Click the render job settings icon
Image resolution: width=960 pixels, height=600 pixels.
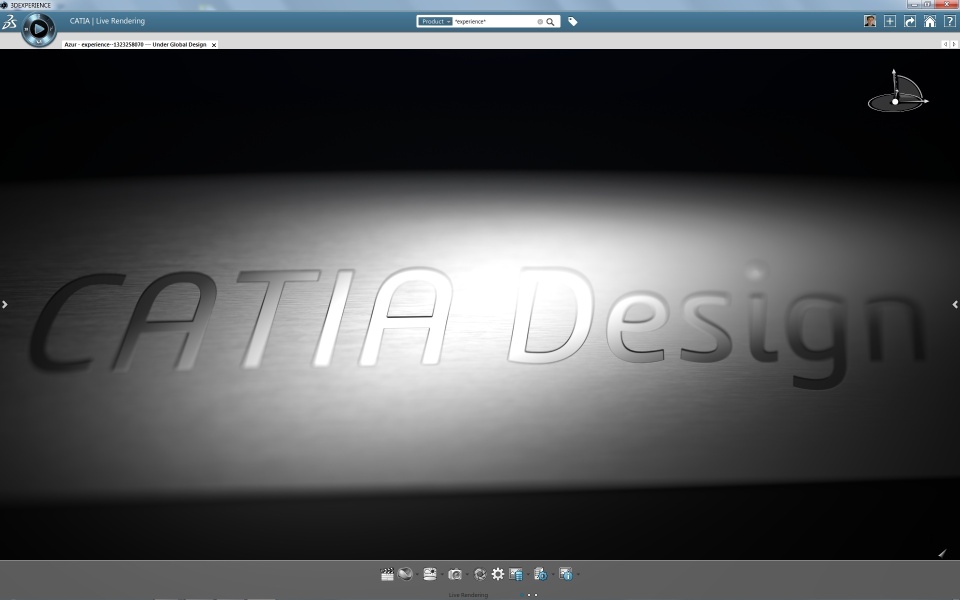coord(540,574)
